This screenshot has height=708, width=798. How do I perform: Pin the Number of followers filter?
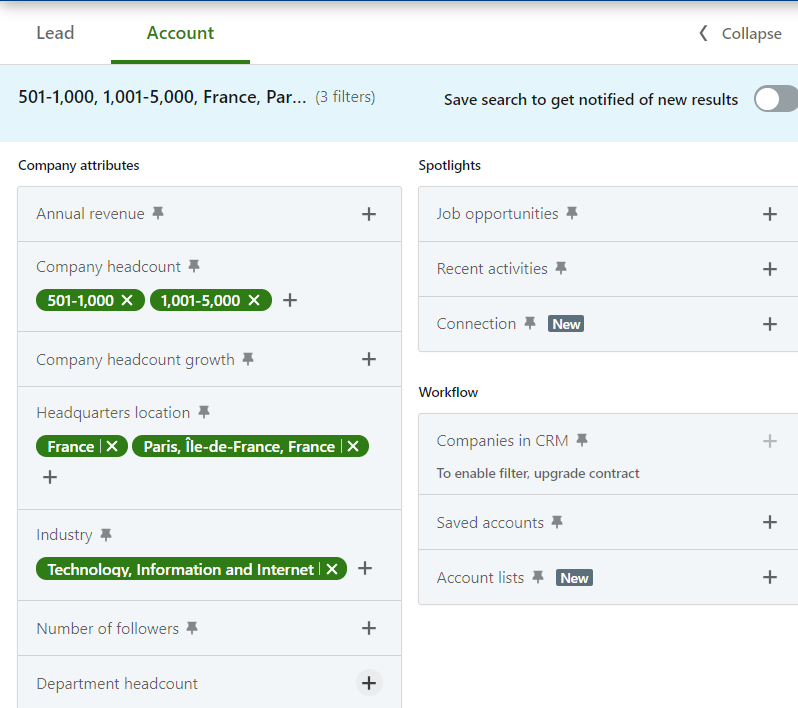coord(192,629)
